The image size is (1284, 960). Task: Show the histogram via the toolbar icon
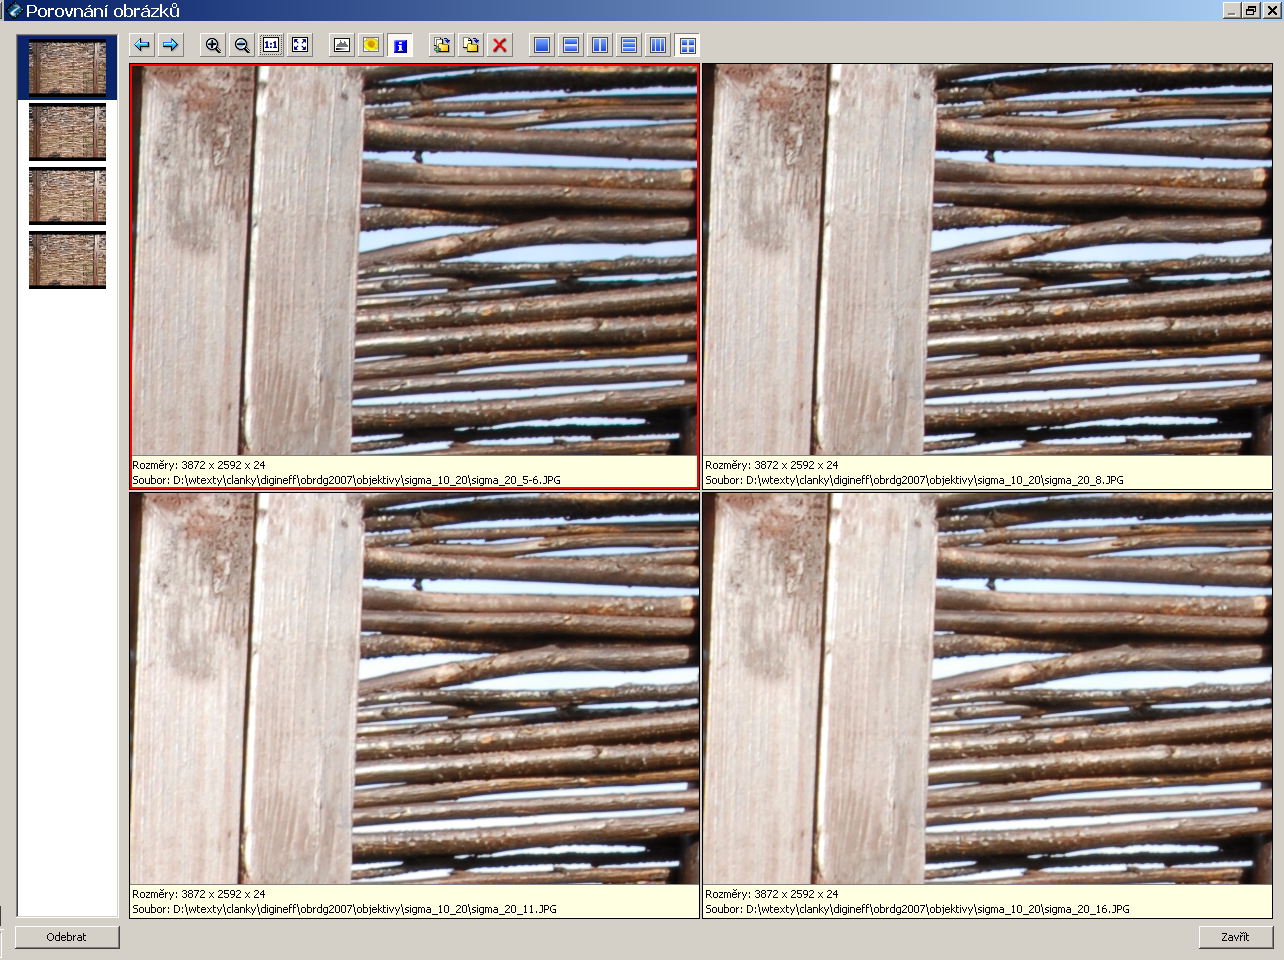(x=342, y=45)
